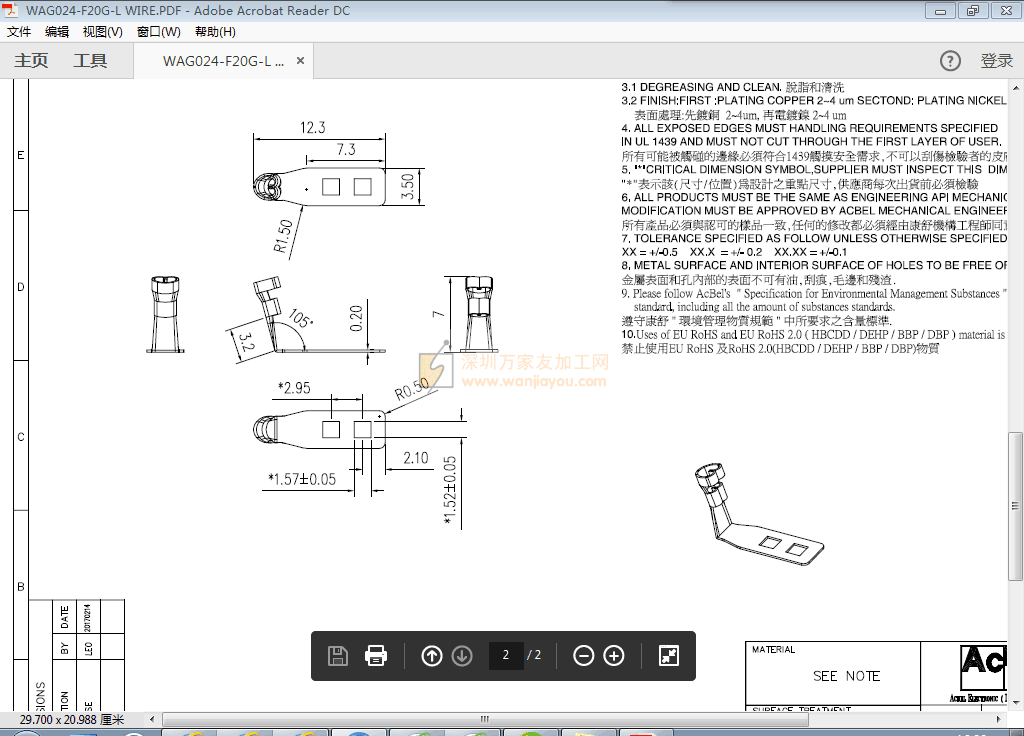Click the next page down arrow
The height and width of the screenshot is (736, 1024).
[462, 656]
